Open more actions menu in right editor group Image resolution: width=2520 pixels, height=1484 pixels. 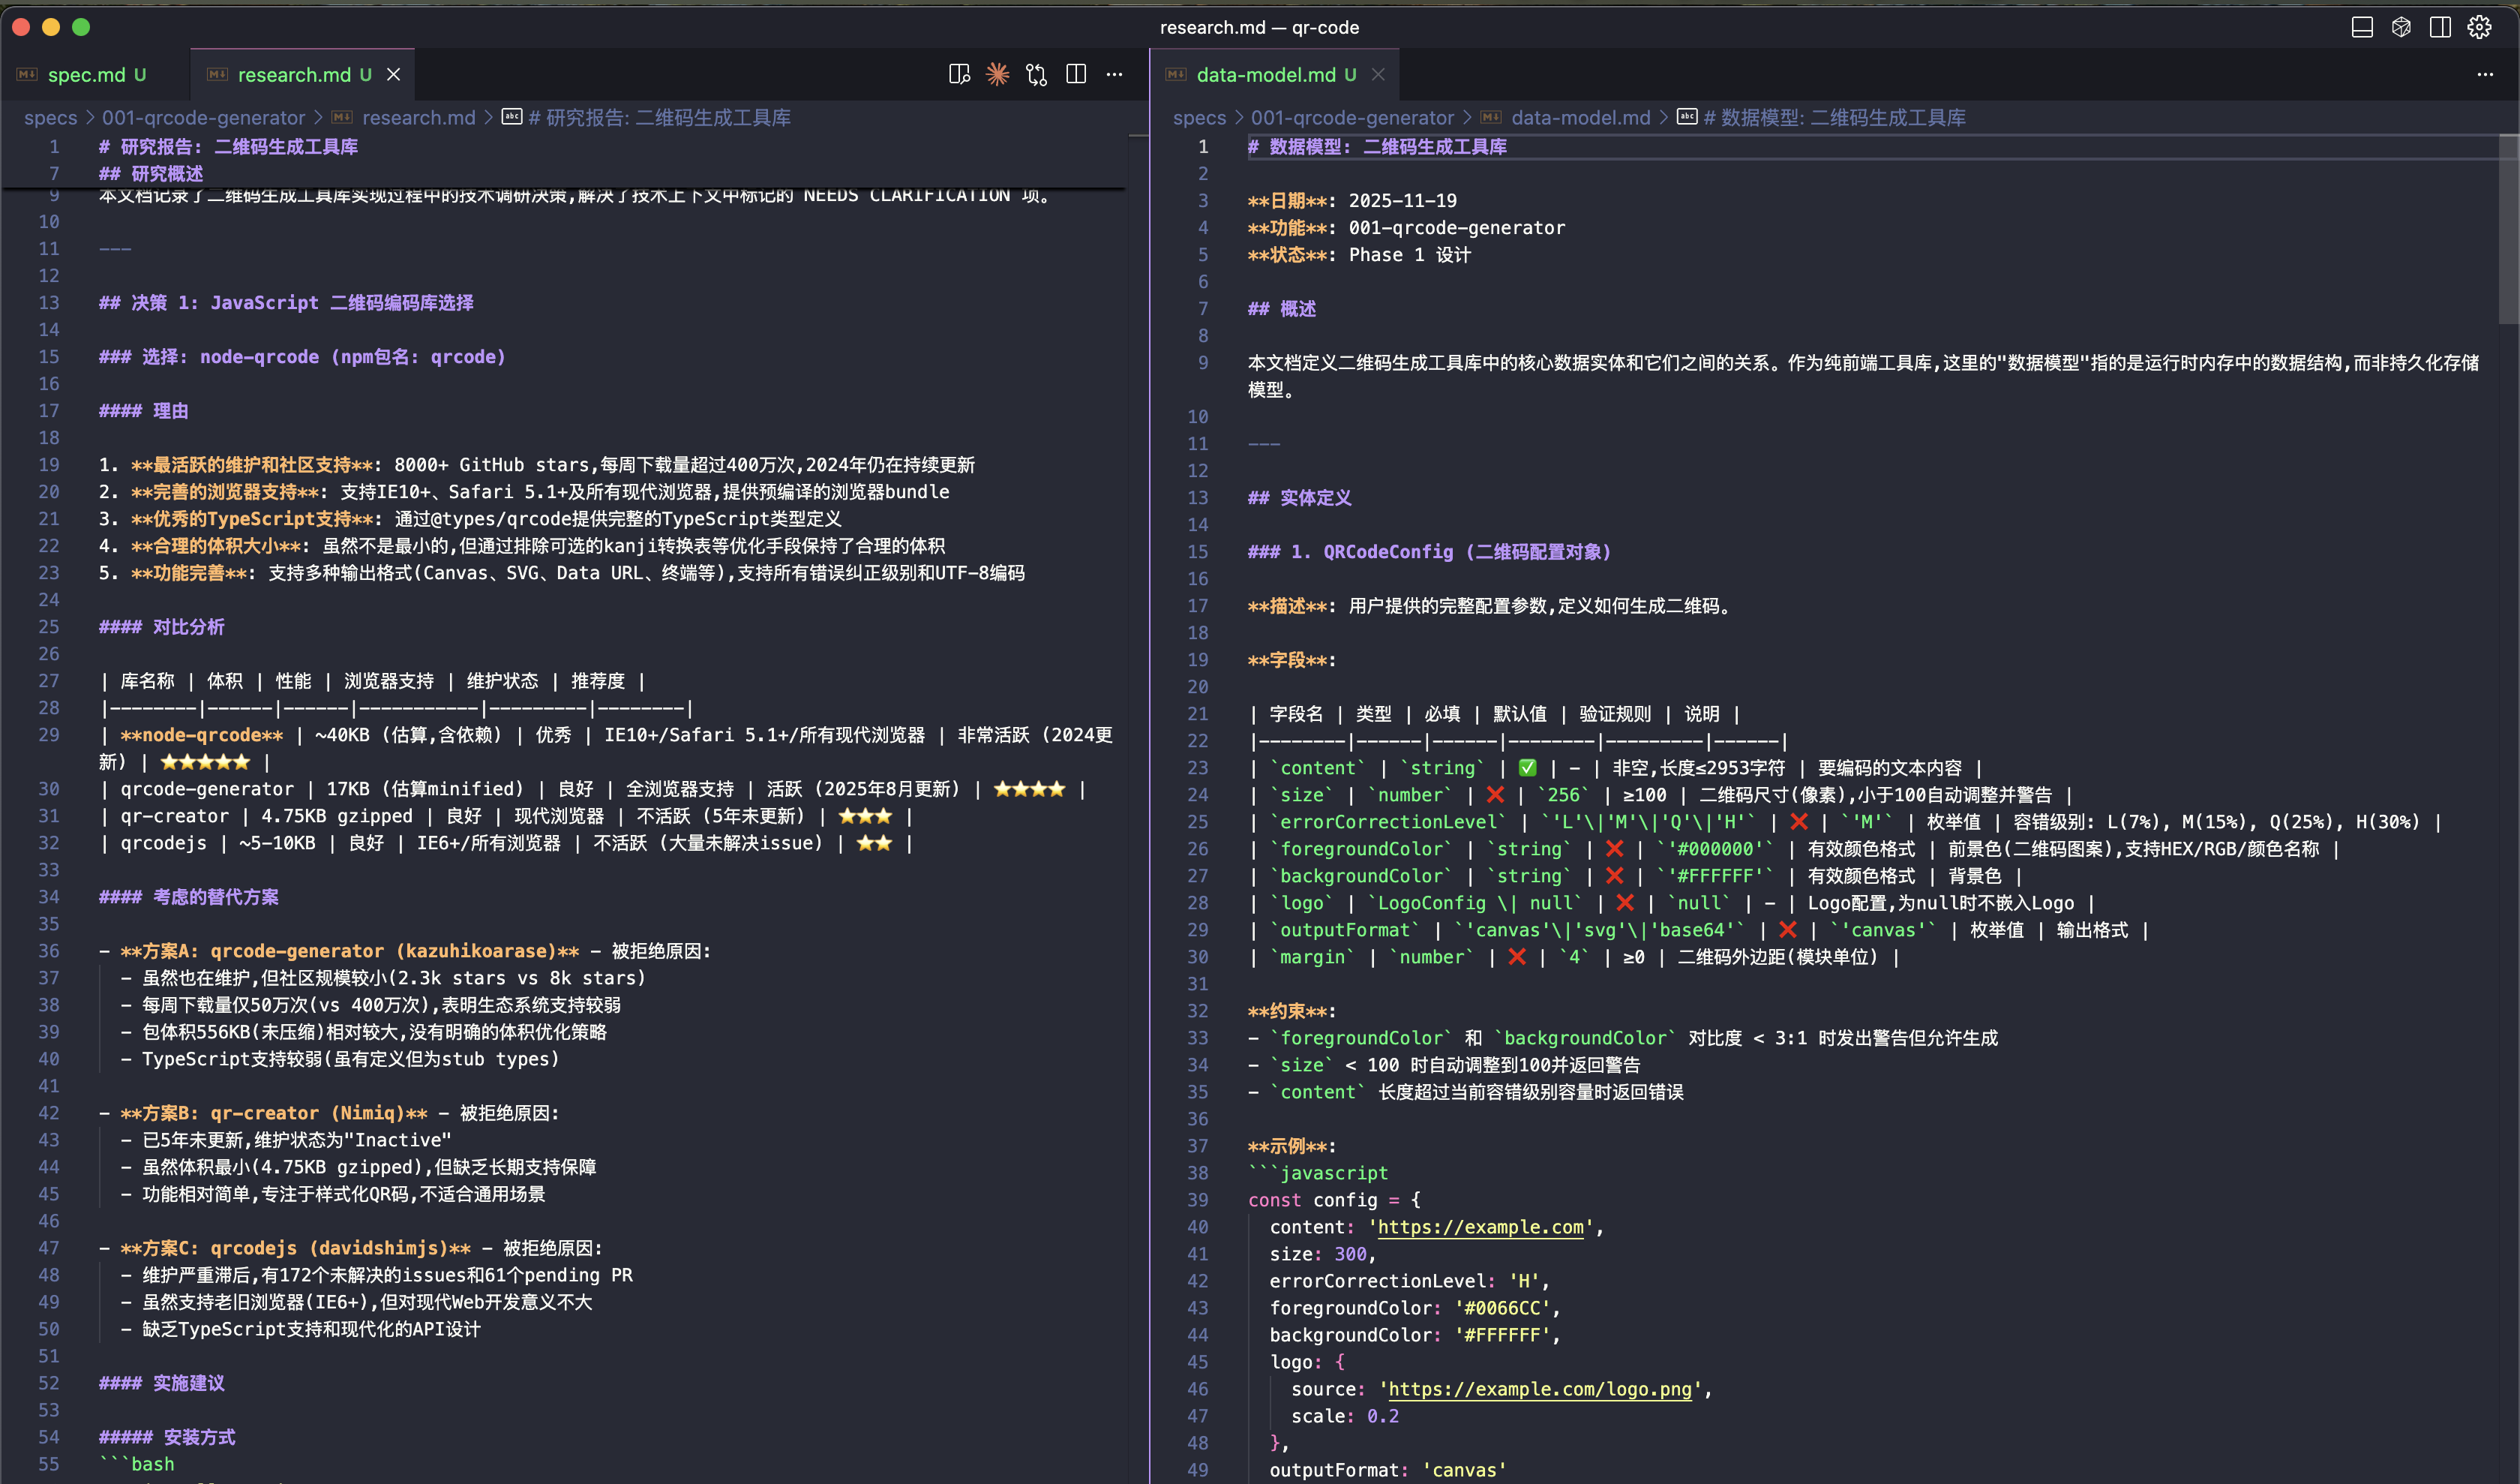(x=2485, y=74)
